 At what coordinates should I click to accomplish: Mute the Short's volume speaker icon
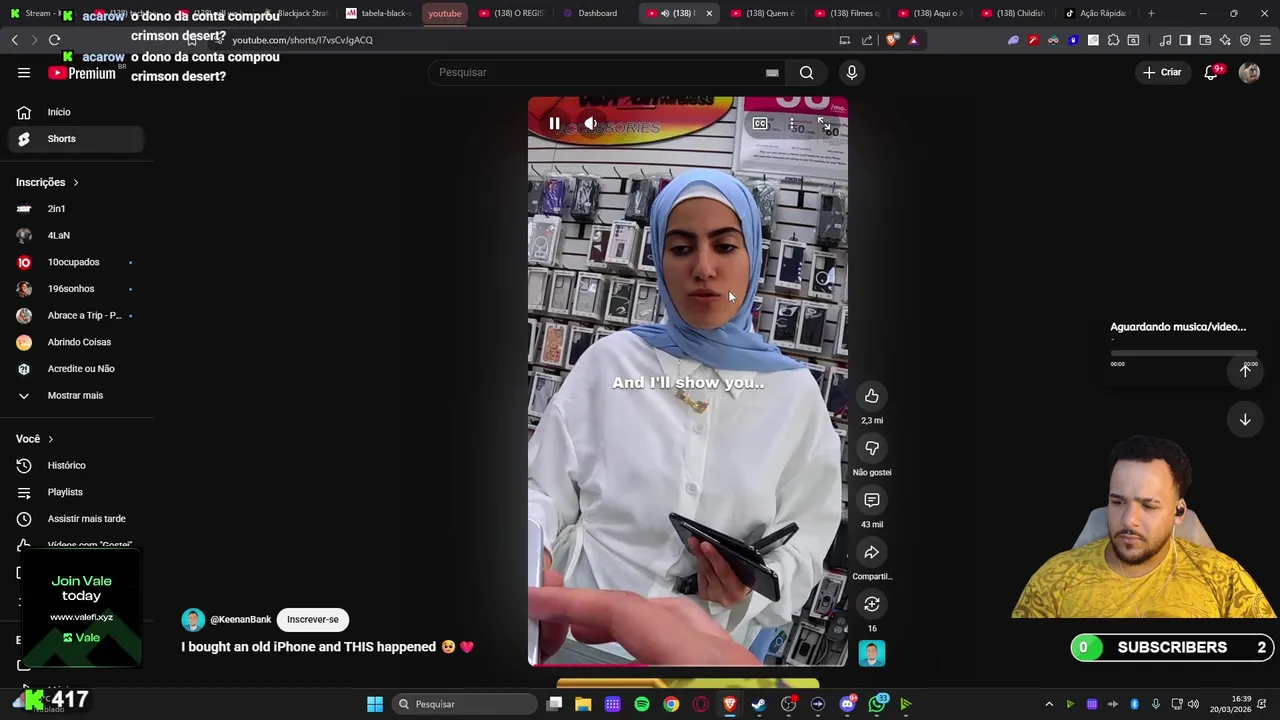click(590, 124)
